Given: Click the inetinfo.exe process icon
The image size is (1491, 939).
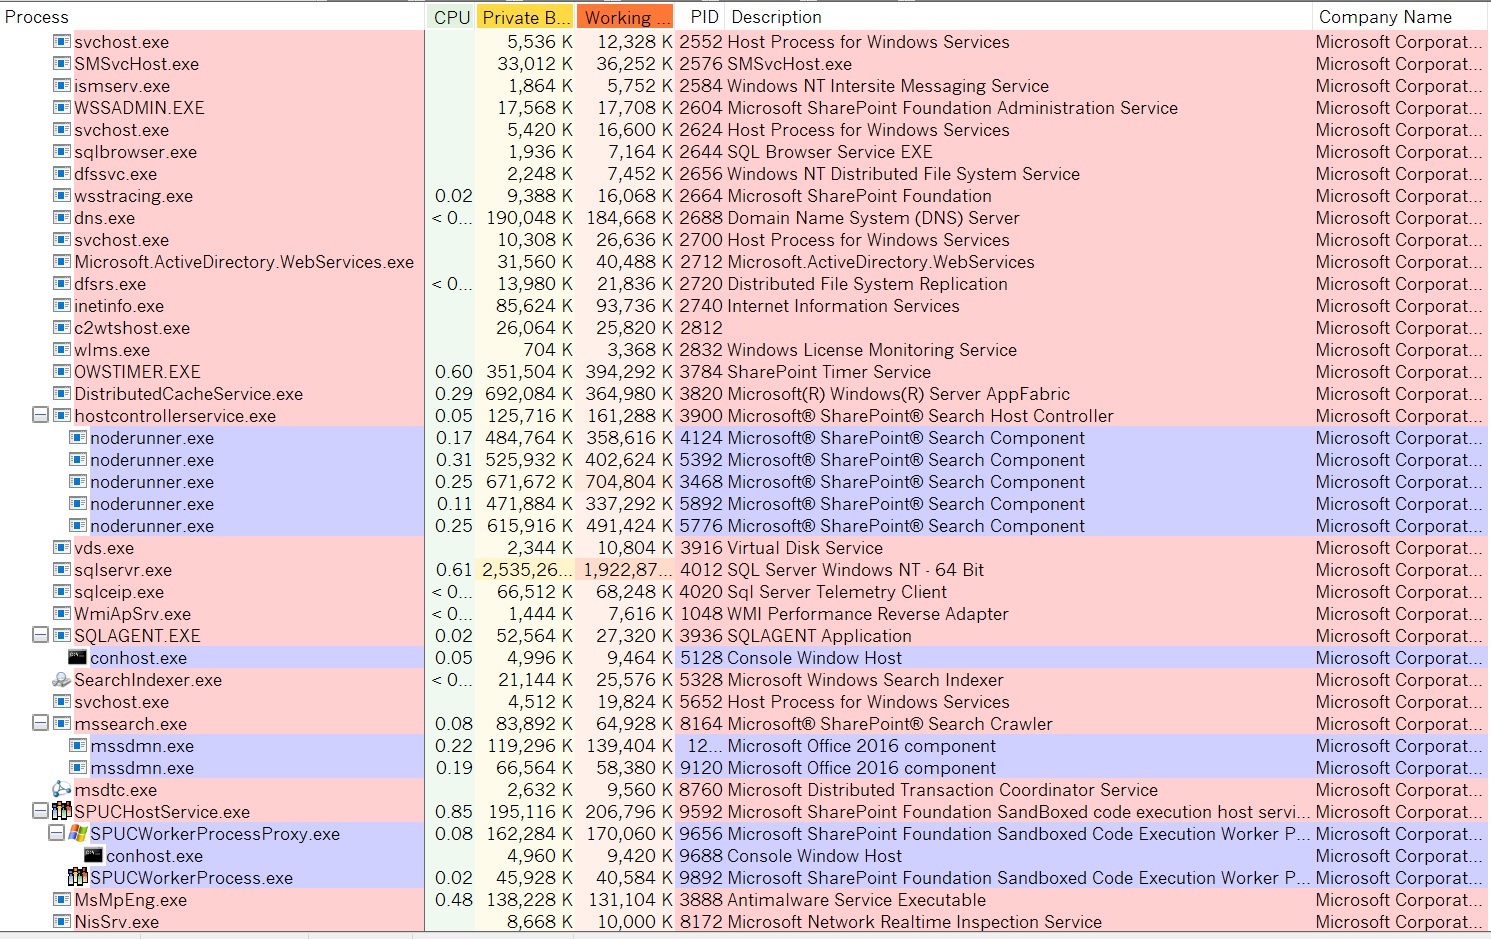Looking at the screenshot, I should pyautogui.click(x=62, y=306).
